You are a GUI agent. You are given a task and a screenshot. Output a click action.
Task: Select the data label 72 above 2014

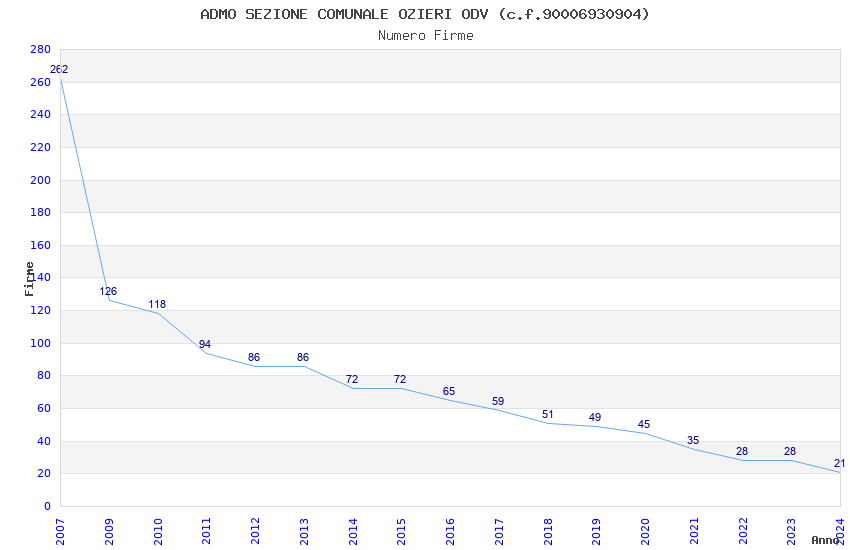pyautogui.click(x=352, y=380)
